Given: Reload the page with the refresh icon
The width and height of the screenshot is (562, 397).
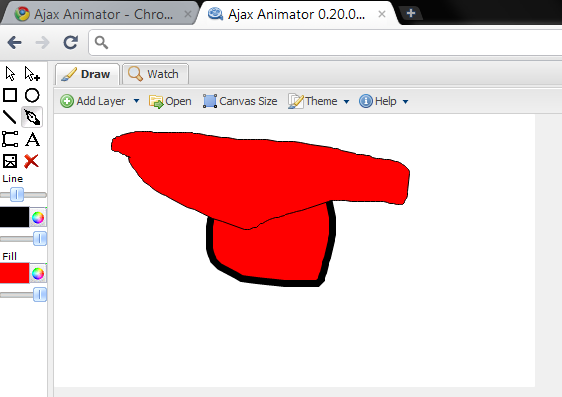Looking at the screenshot, I should point(71,42).
